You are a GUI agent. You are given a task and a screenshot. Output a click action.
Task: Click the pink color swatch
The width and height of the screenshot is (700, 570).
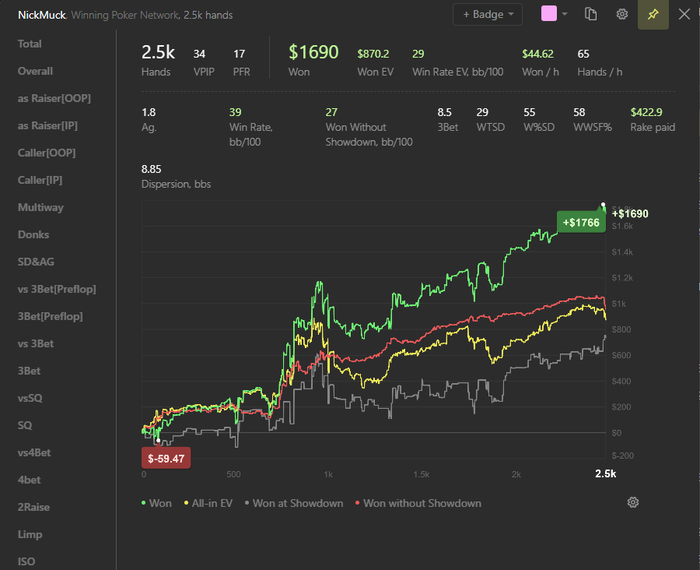pos(549,15)
